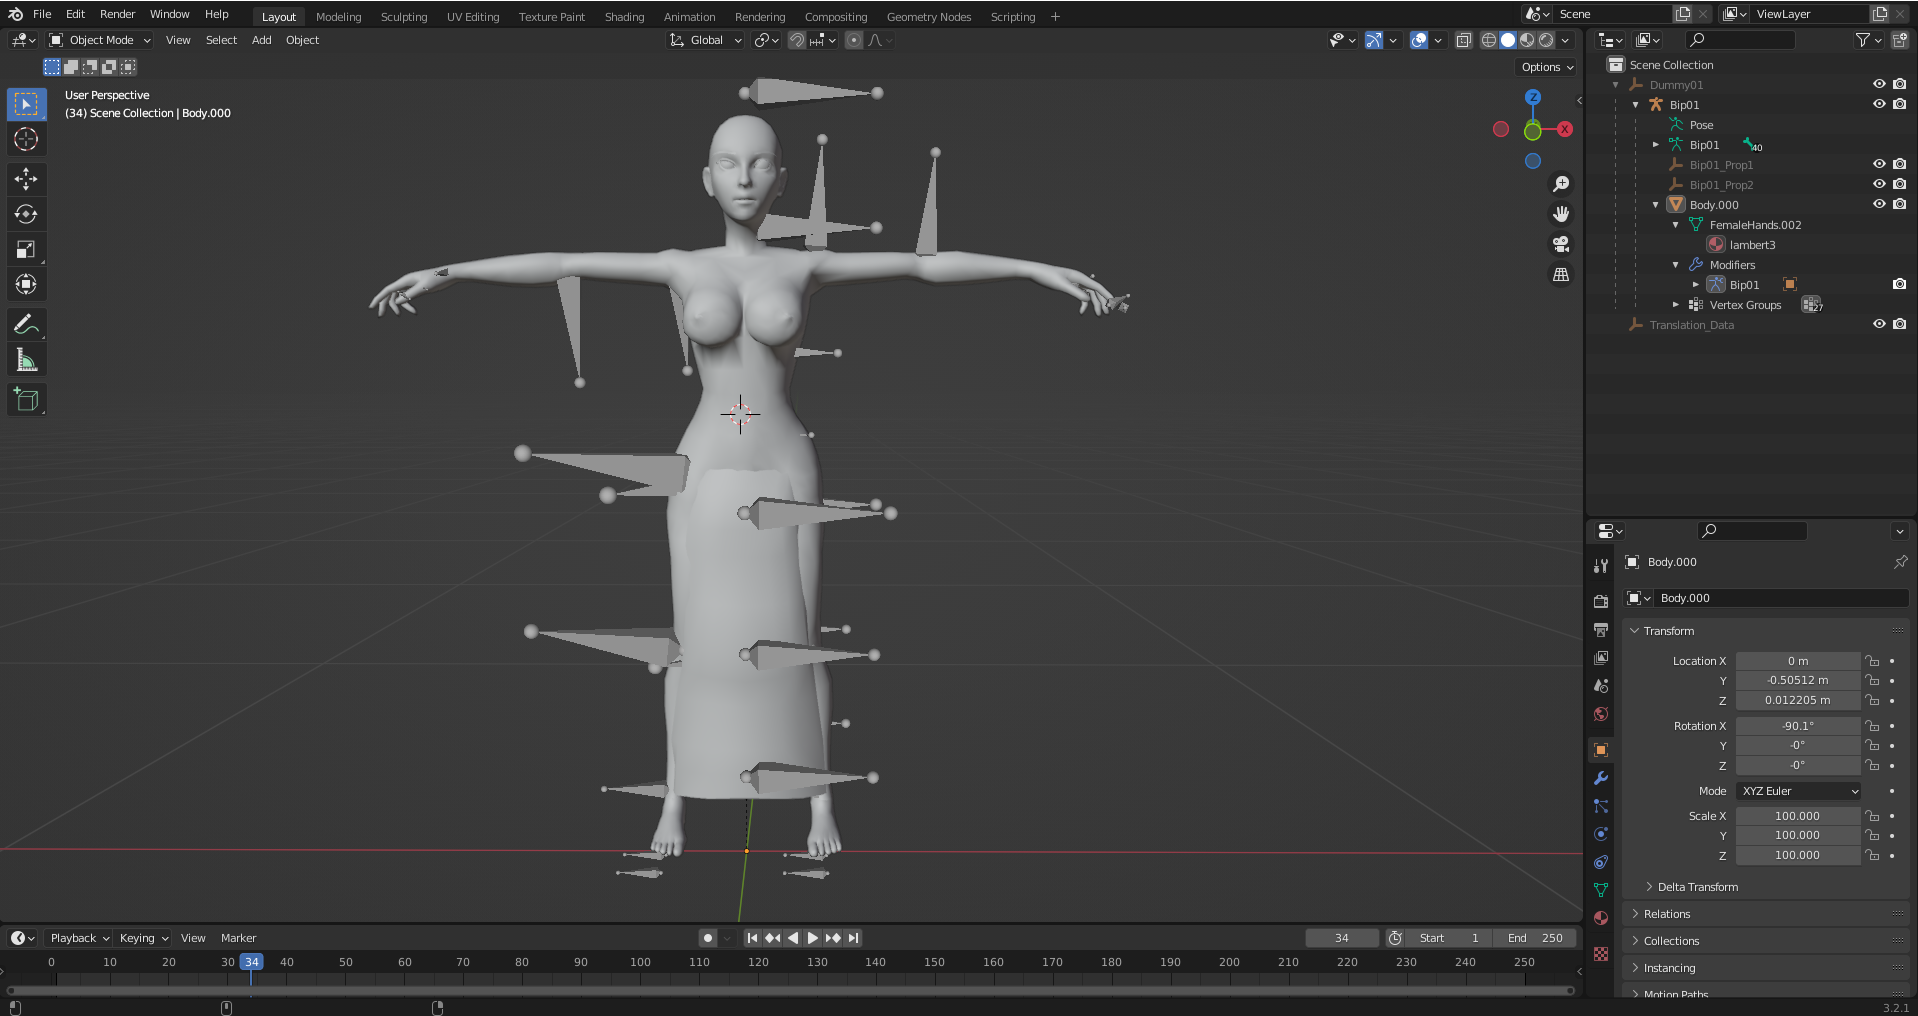Toggle viewport overlays display

tap(1418, 40)
